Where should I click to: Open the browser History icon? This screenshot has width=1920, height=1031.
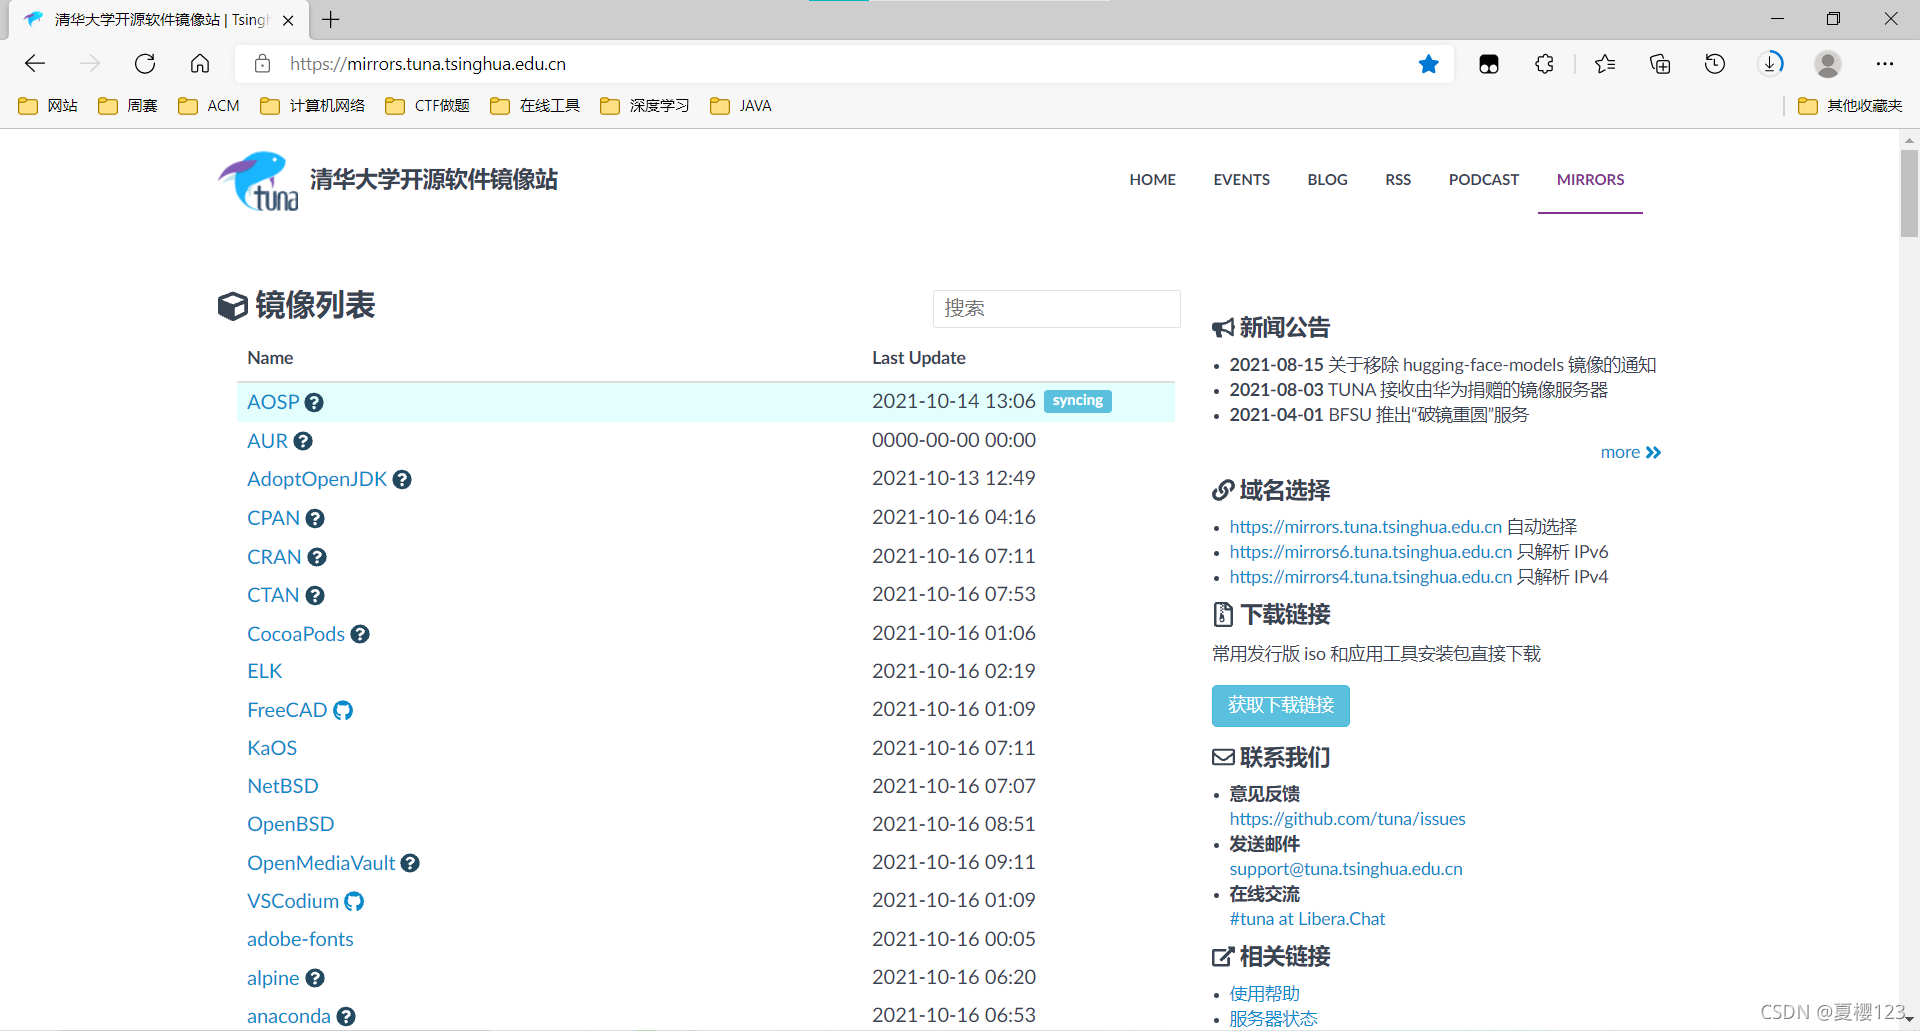[x=1715, y=64]
